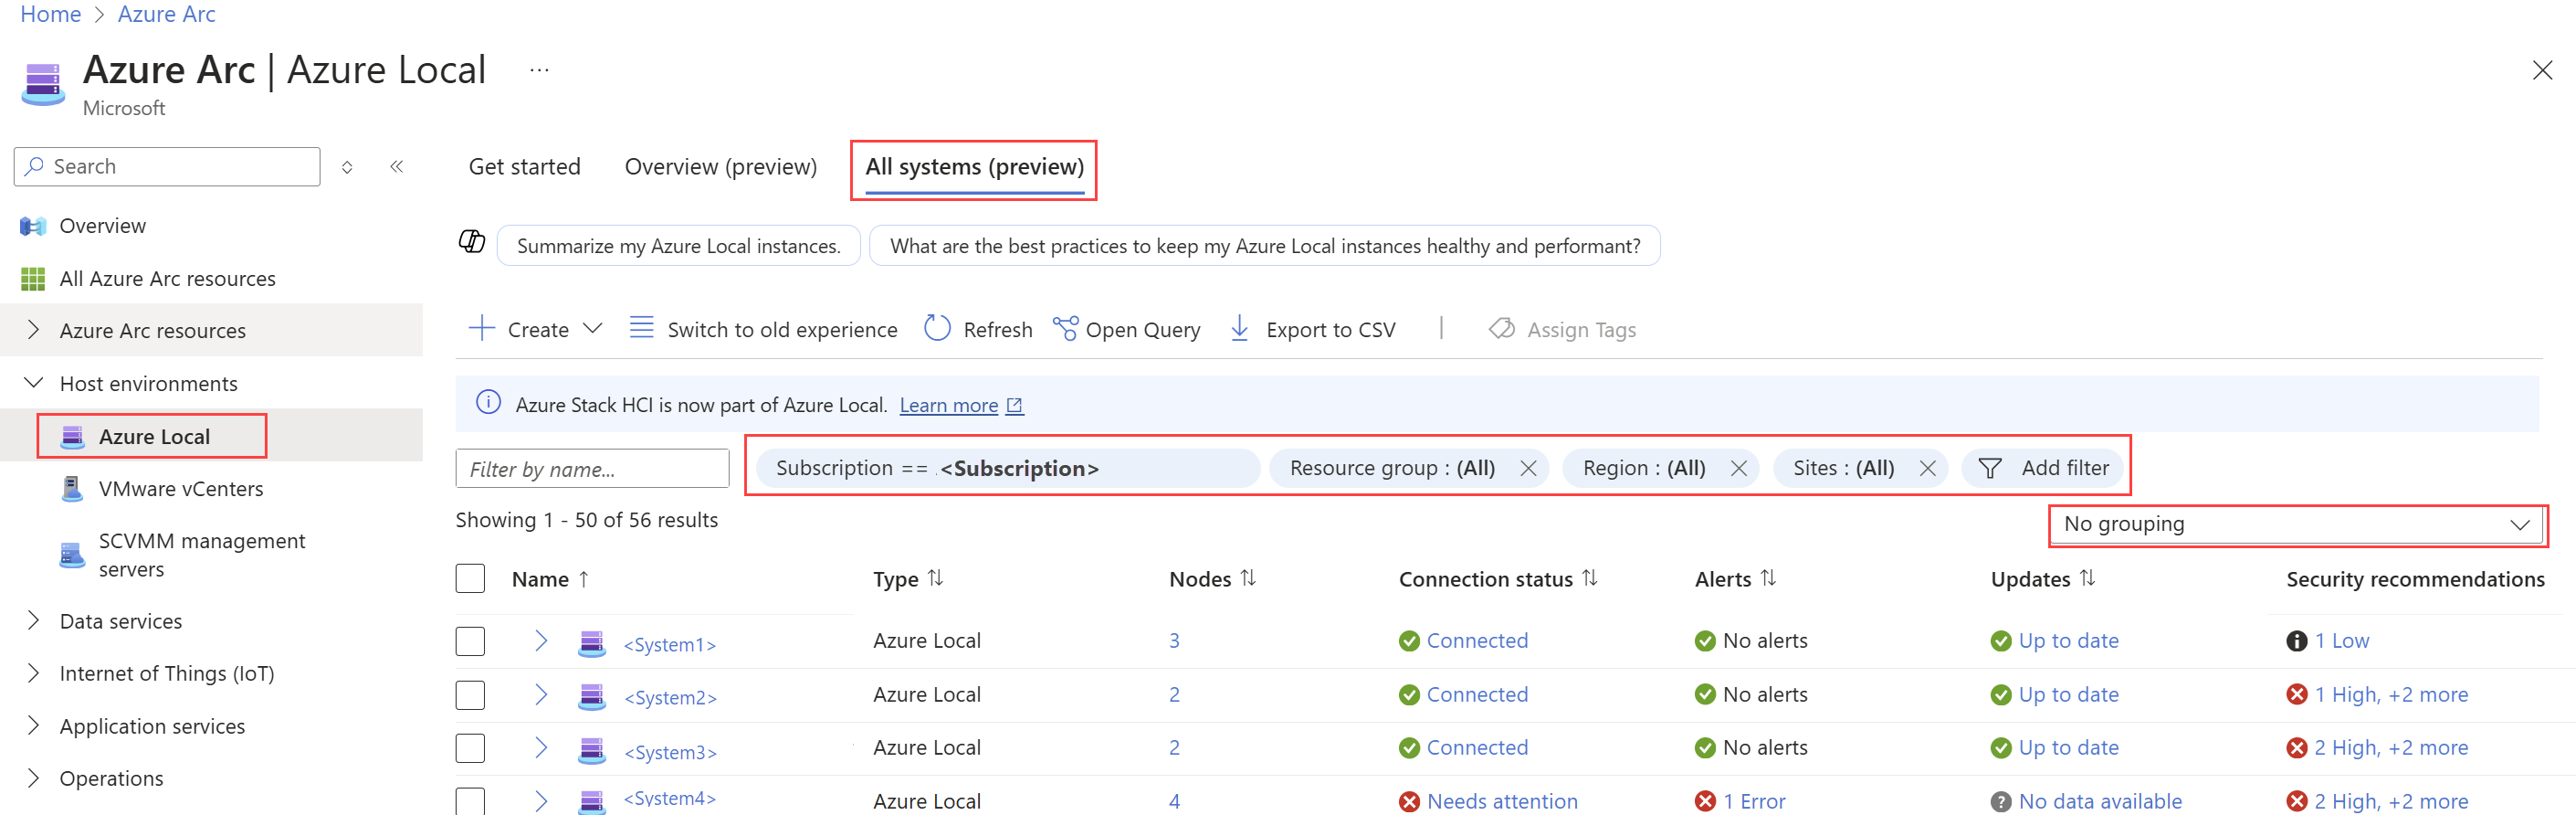This screenshot has height=815, width=2576.
Task: Click the Open Query icon
Action: point(1065,328)
